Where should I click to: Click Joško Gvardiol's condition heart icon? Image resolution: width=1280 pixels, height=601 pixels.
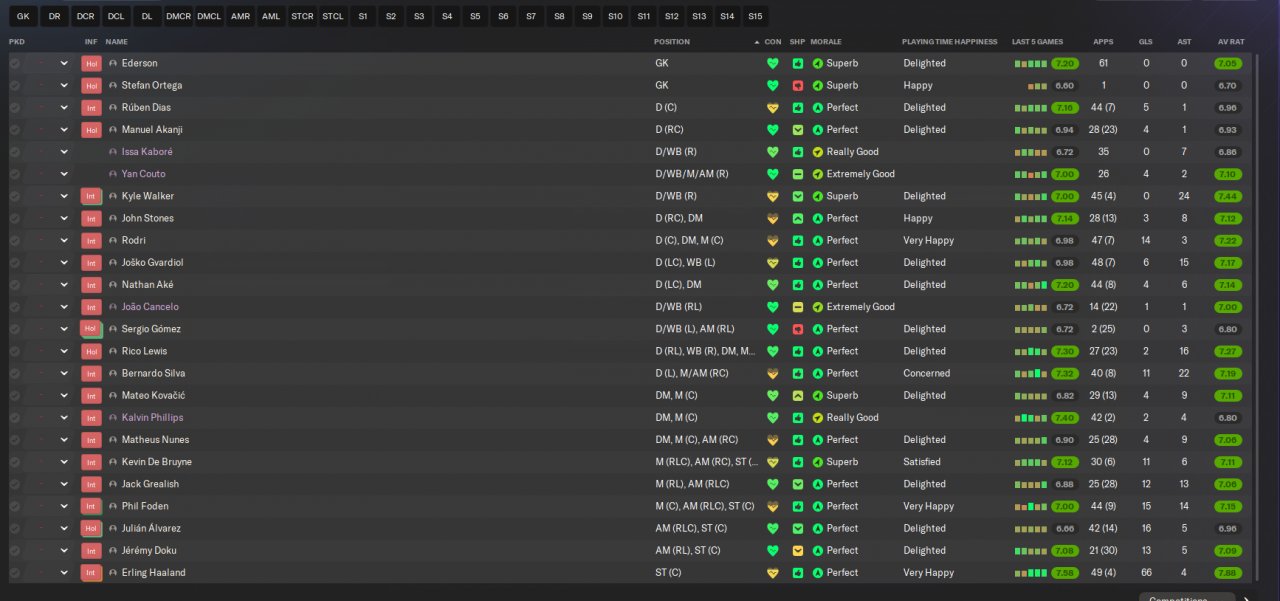point(772,262)
